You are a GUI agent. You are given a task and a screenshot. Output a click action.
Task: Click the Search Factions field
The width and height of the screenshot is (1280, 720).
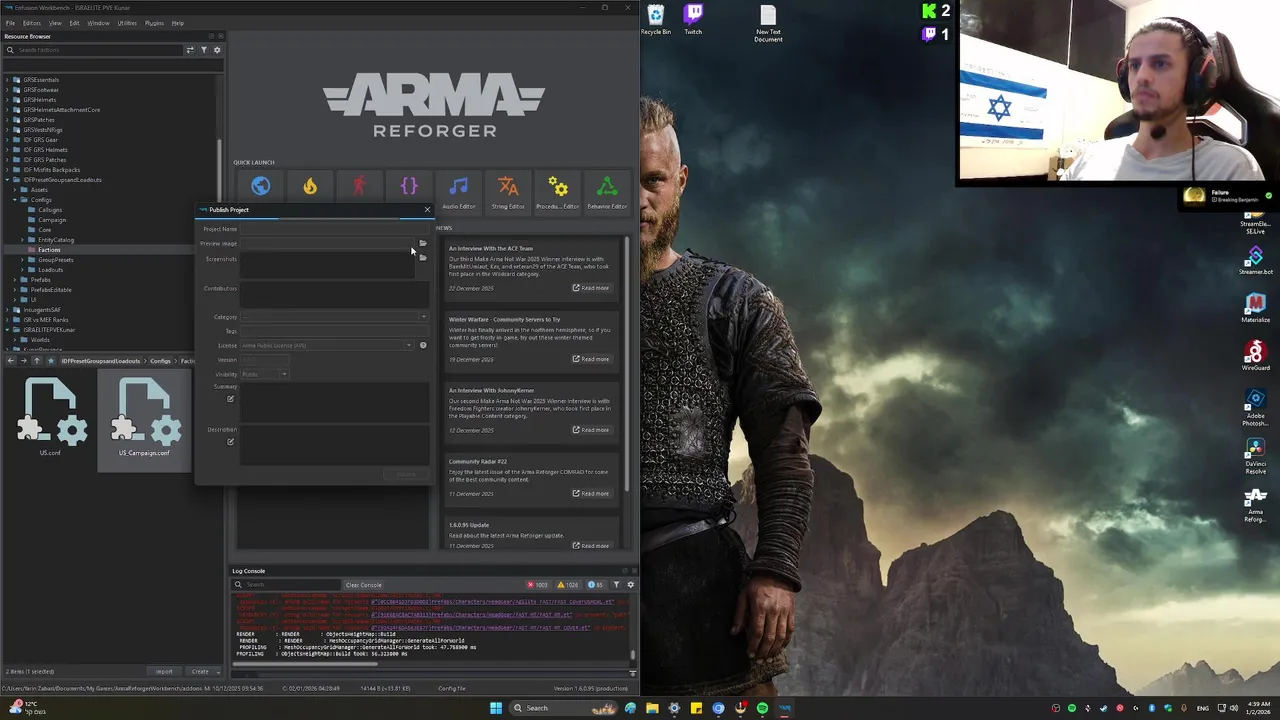(x=94, y=50)
